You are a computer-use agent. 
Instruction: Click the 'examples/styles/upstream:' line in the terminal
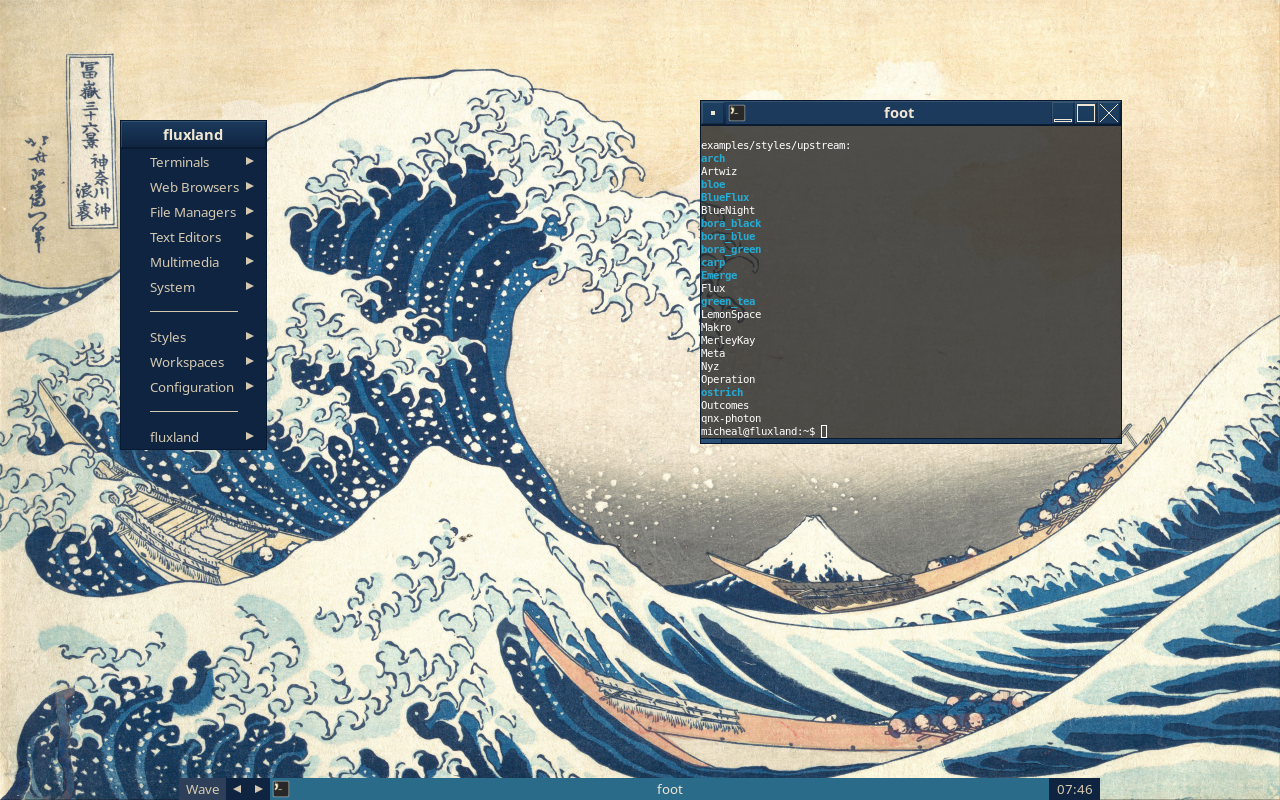776,146
